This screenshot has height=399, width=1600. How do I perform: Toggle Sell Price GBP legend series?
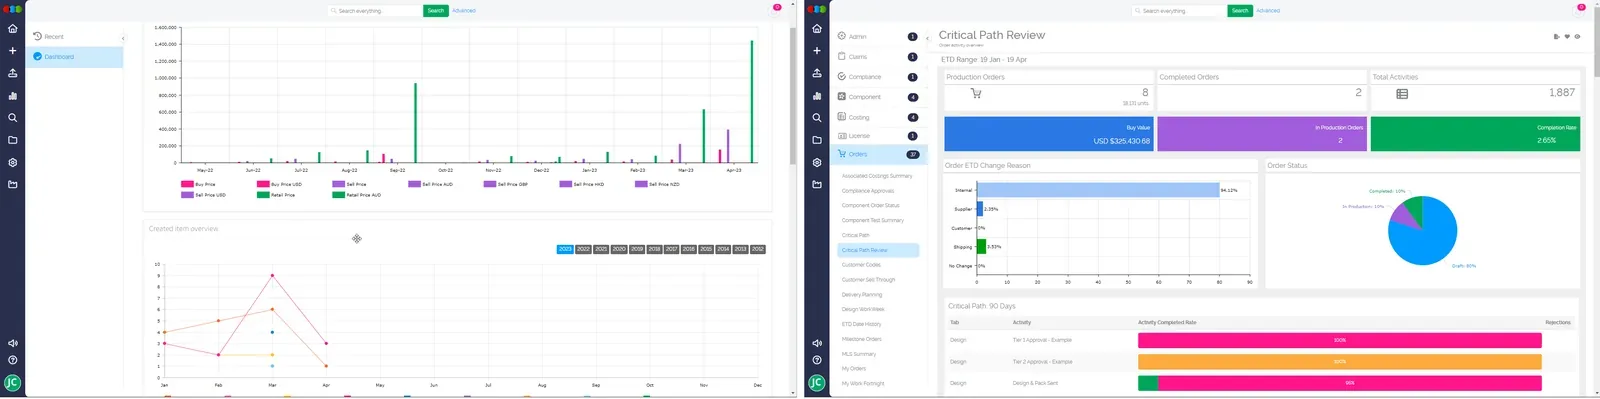click(506, 184)
